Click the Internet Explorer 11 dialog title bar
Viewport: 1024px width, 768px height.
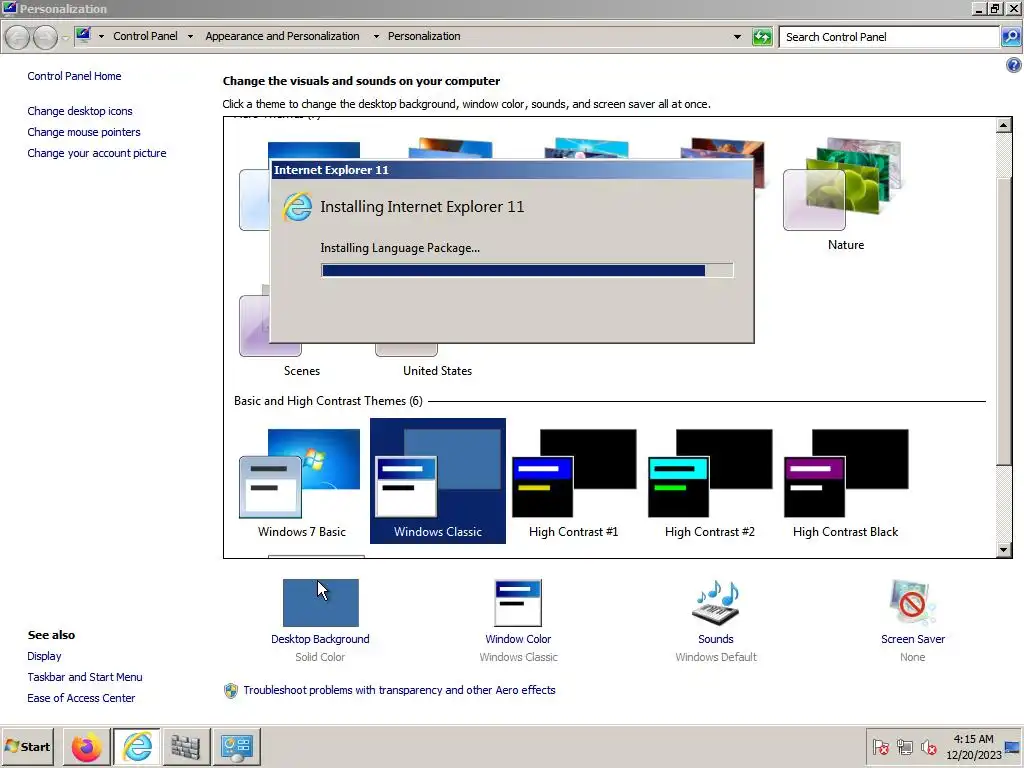coord(511,170)
